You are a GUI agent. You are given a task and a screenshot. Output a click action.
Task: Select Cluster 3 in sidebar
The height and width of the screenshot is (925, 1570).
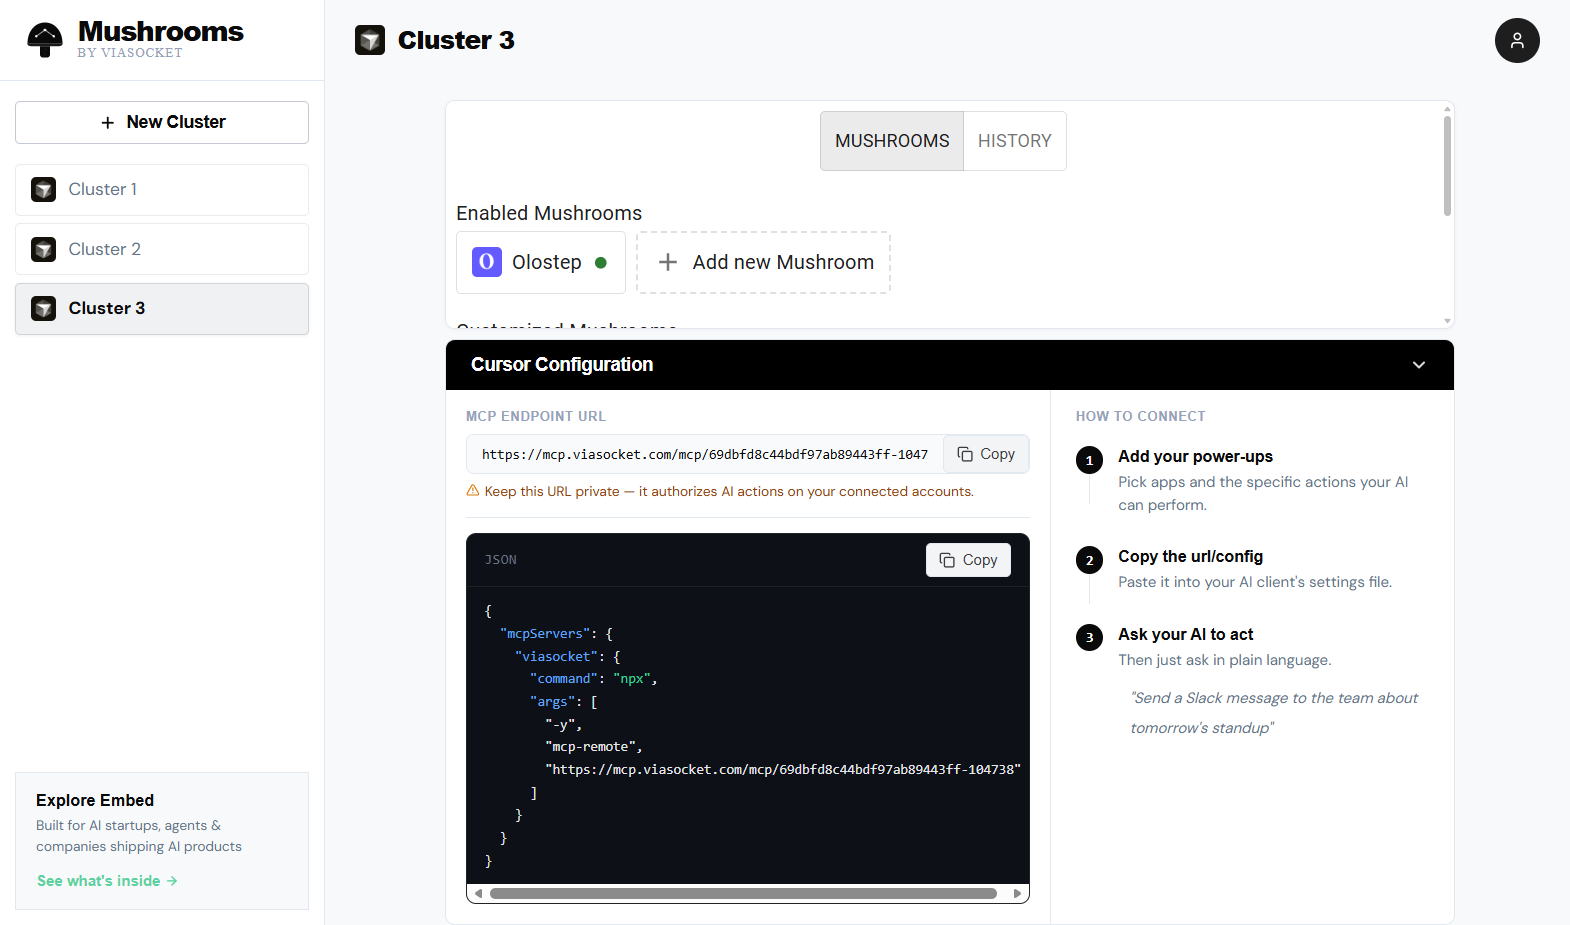[162, 308]
